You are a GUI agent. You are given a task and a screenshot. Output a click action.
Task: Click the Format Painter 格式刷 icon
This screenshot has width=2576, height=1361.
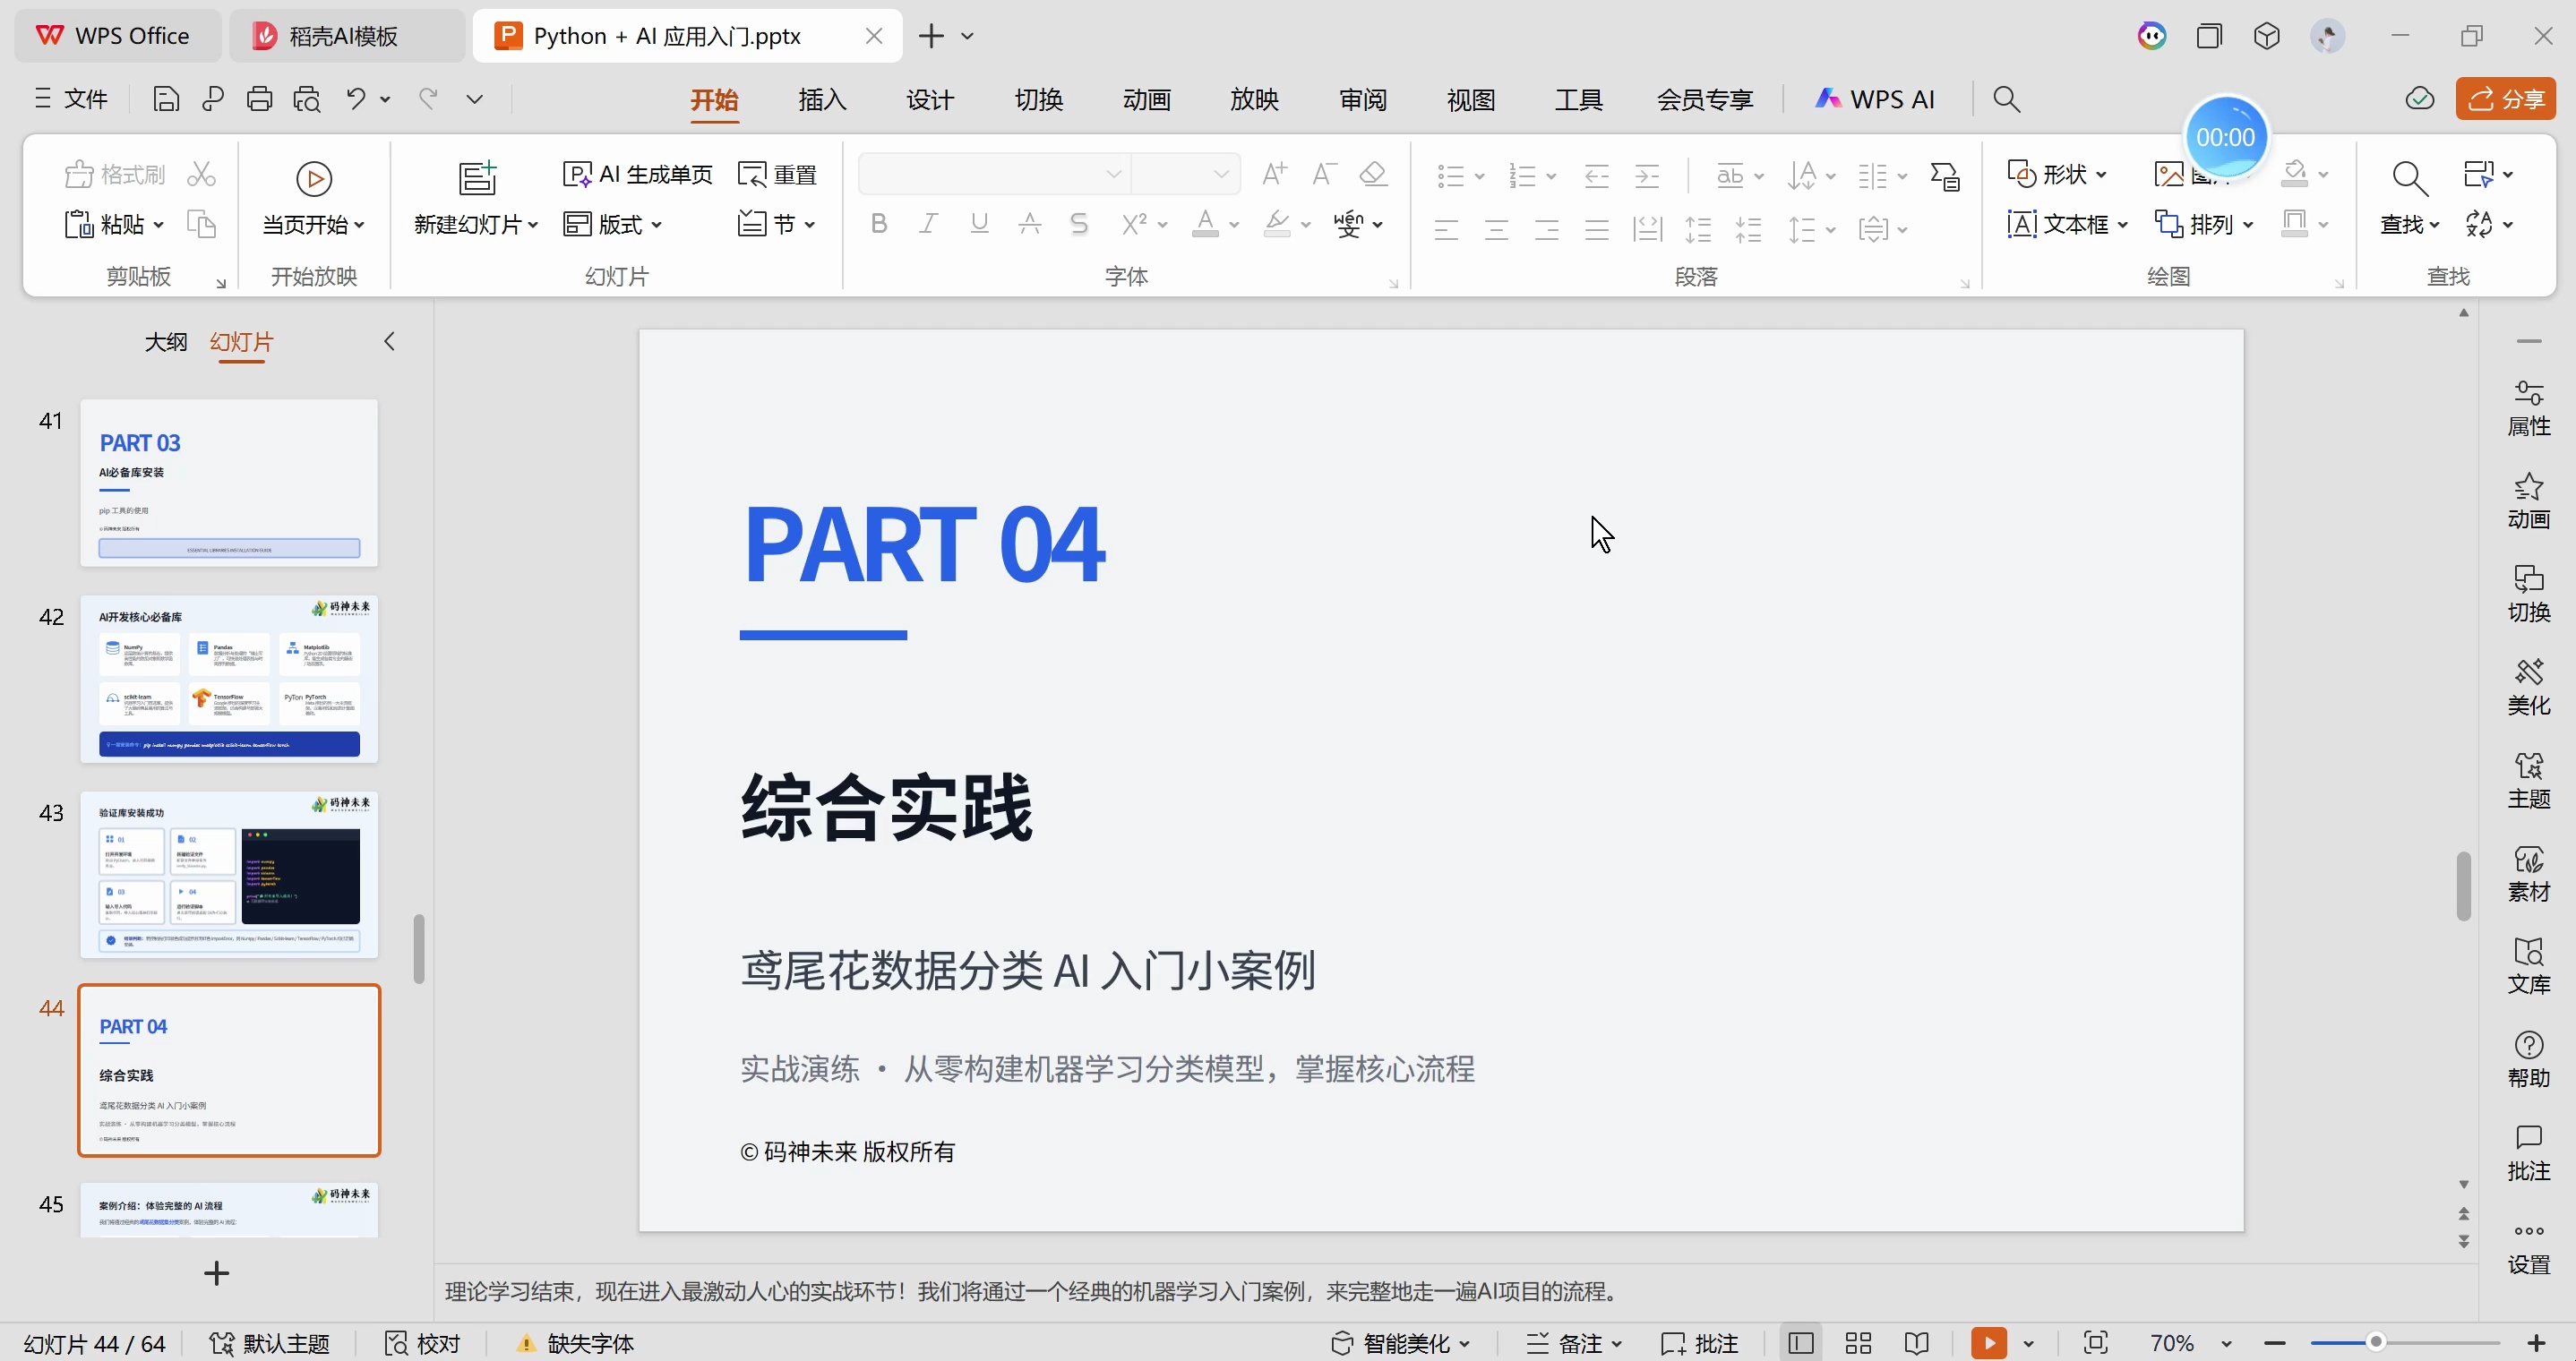(114, 174)
